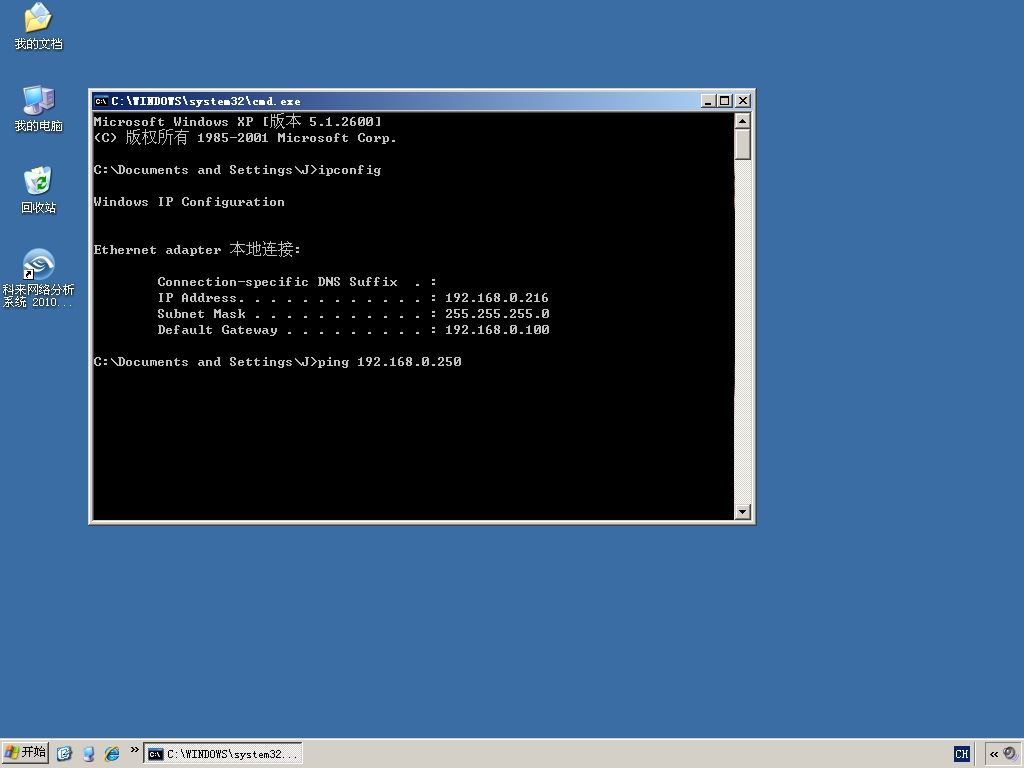
Task: Activate cmd.exe taskbar button
Action: [223, 754]
